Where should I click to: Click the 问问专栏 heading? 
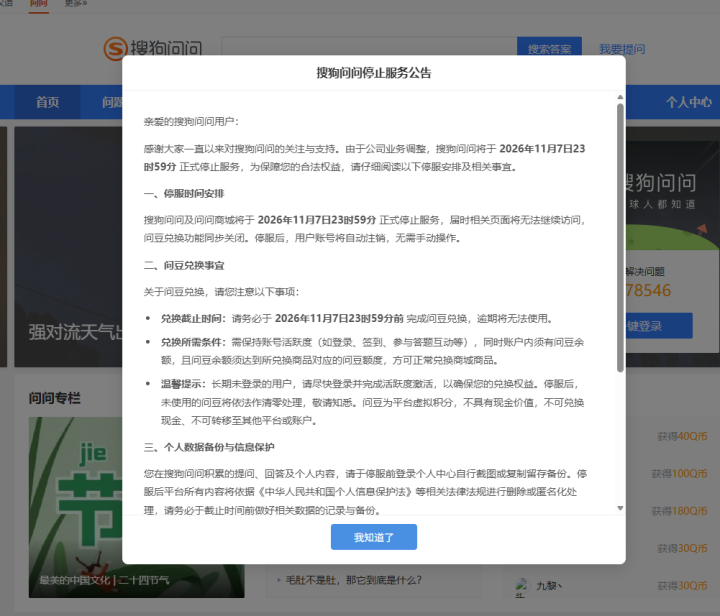(x=55, y=398)
